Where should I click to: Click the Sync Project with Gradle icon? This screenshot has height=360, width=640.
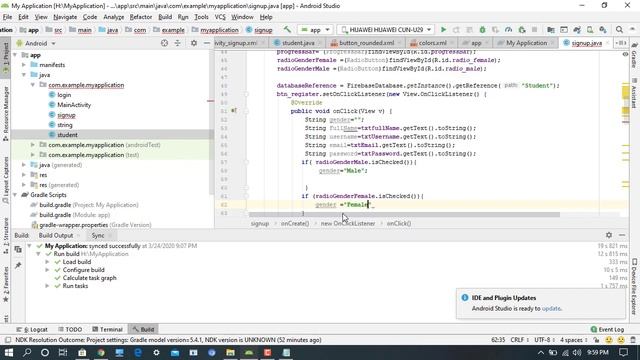point(577,30)
